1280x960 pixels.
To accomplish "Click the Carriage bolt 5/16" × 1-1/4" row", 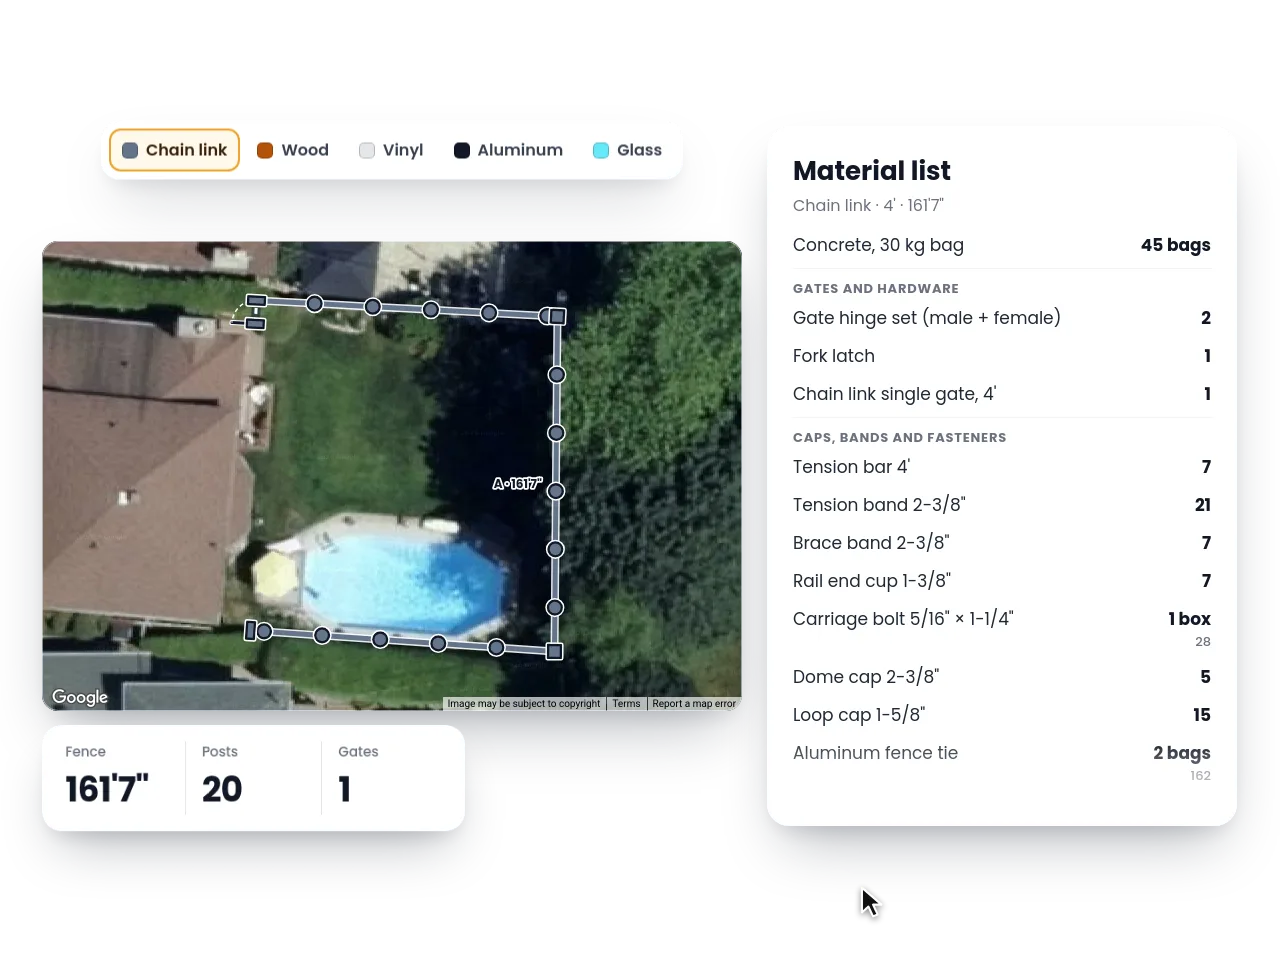I will coord(1002,628).
